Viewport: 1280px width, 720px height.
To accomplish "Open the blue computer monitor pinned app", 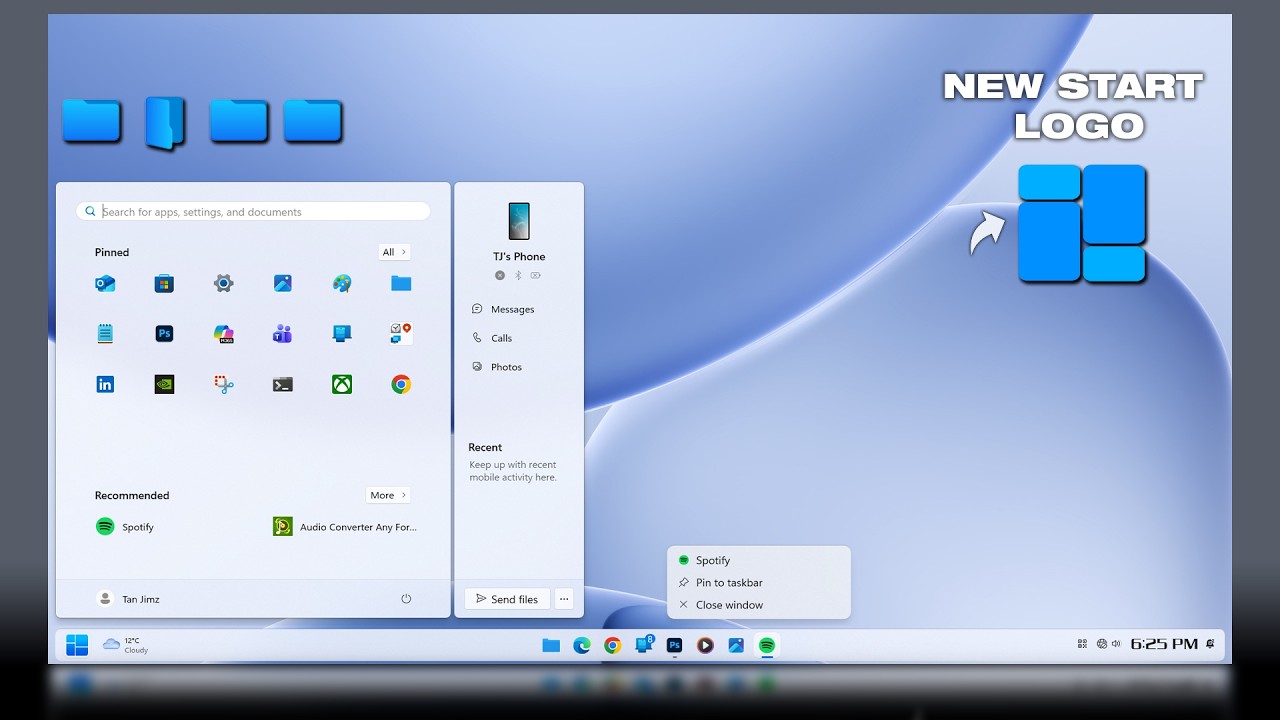I will click(342, 334).
